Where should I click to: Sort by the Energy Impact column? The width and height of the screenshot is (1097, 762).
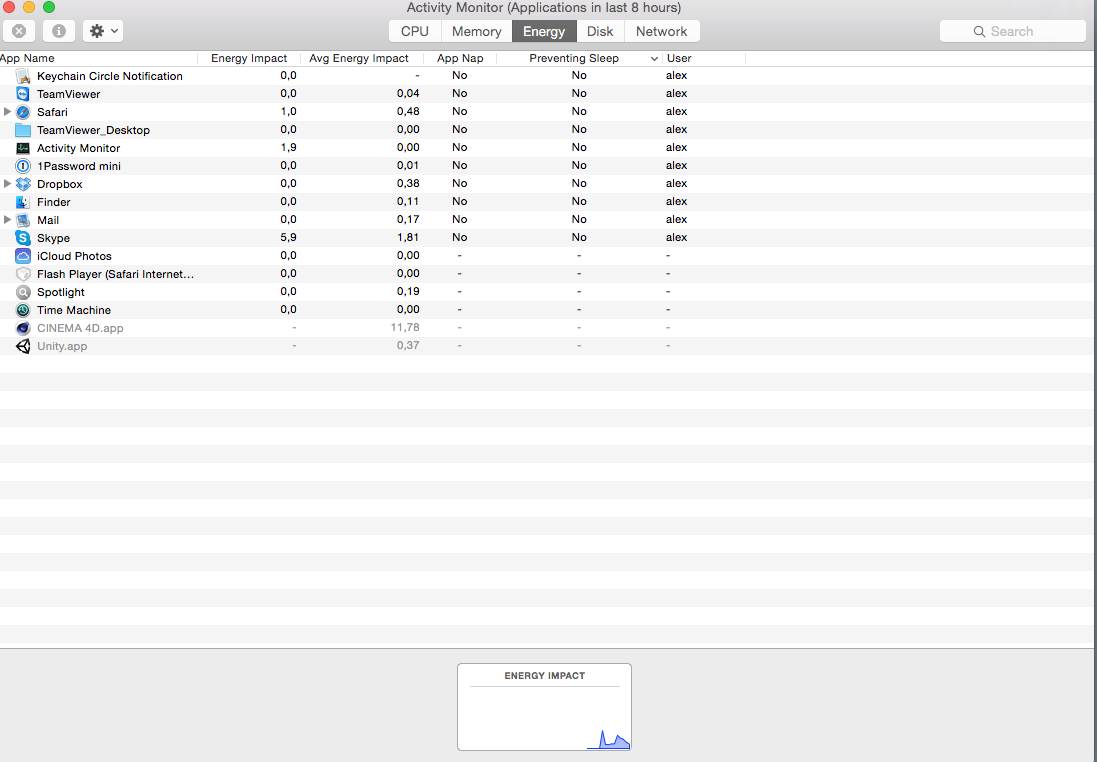(249, 58)
